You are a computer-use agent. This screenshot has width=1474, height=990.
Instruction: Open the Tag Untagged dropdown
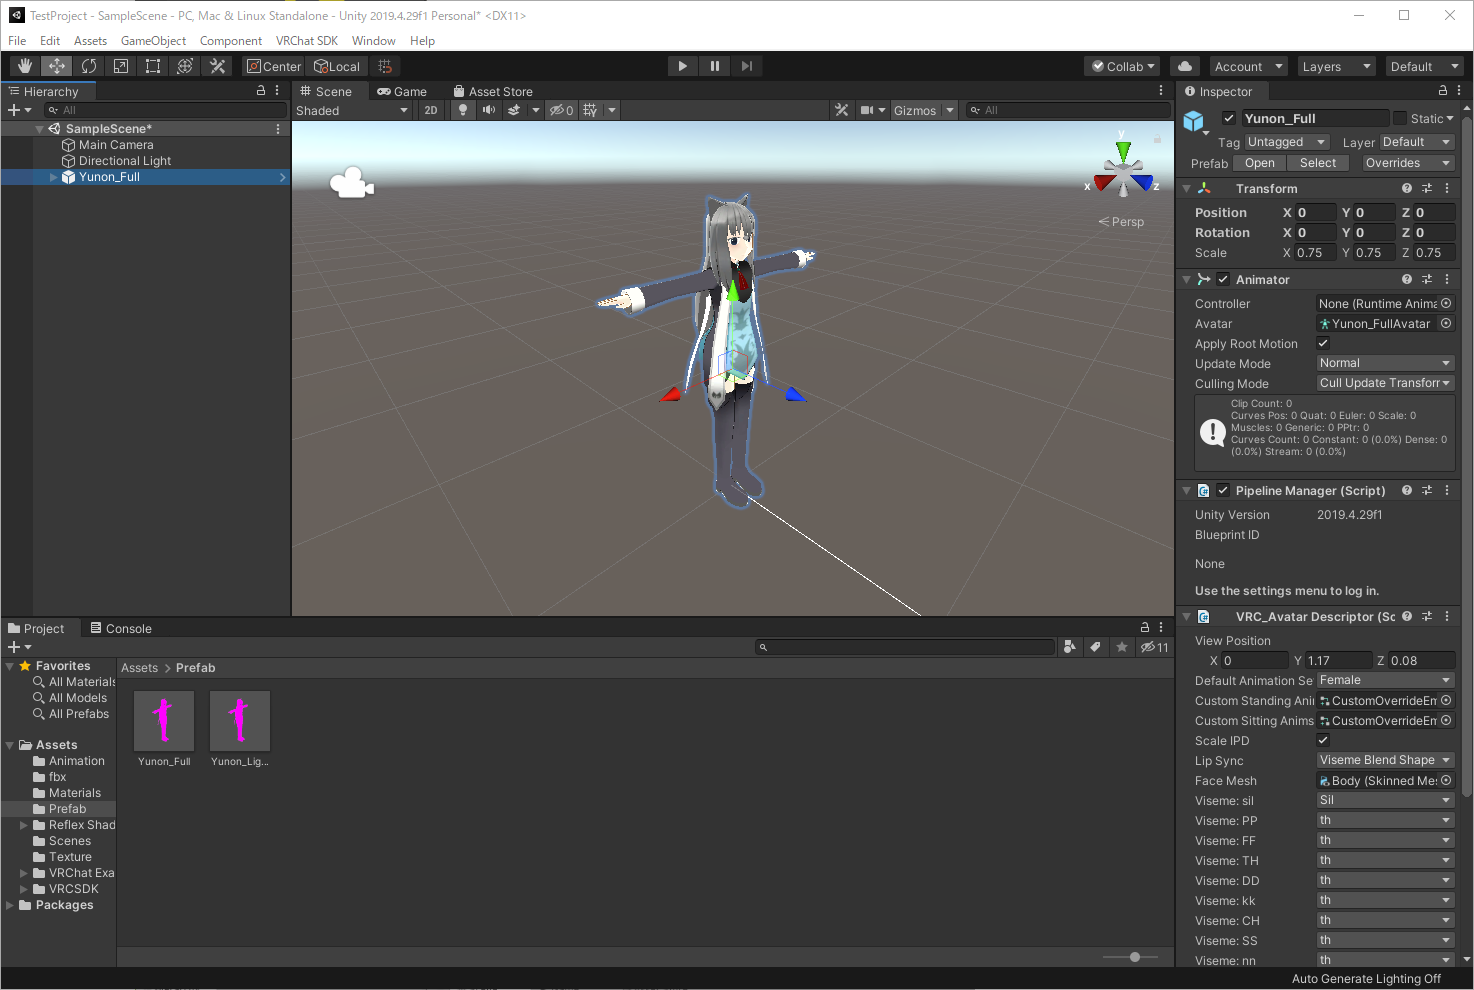[1286, 142]
